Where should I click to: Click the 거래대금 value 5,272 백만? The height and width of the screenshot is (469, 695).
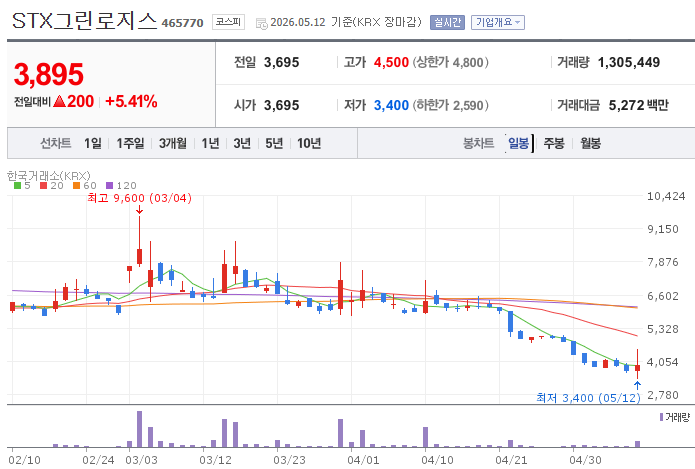coord(638,106)
